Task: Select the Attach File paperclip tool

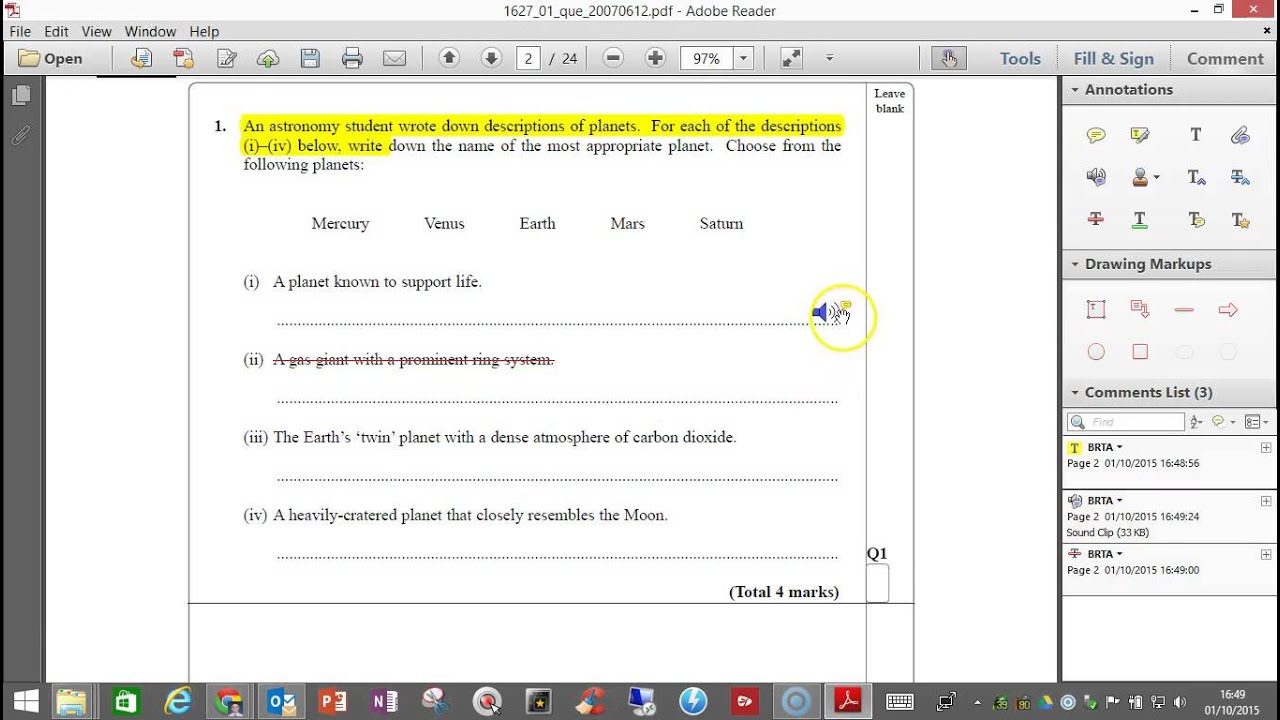Action: 1240,135
